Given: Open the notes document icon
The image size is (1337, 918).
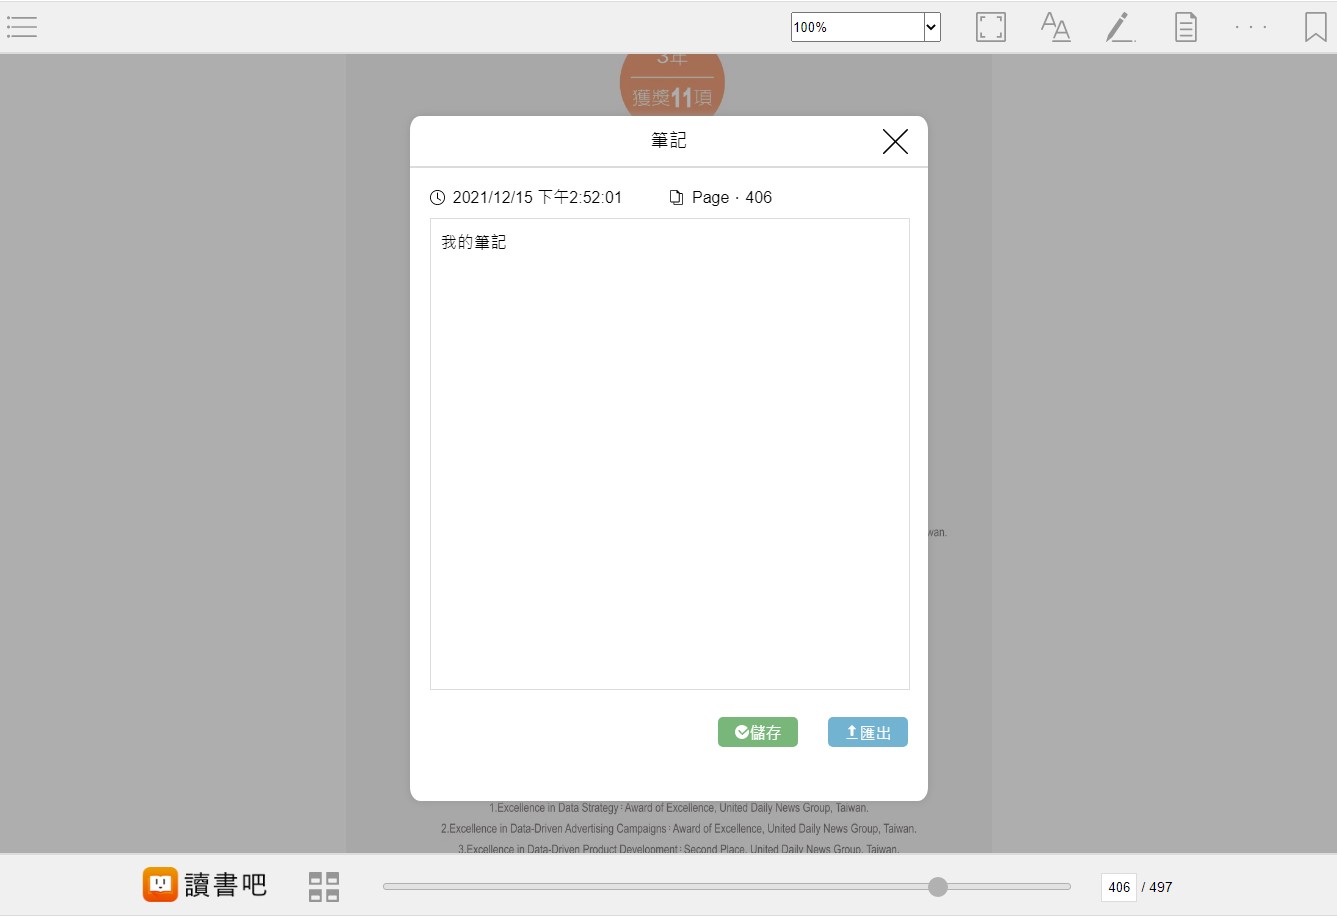Looking at the screenshot, I should (x=1185, y=27).
